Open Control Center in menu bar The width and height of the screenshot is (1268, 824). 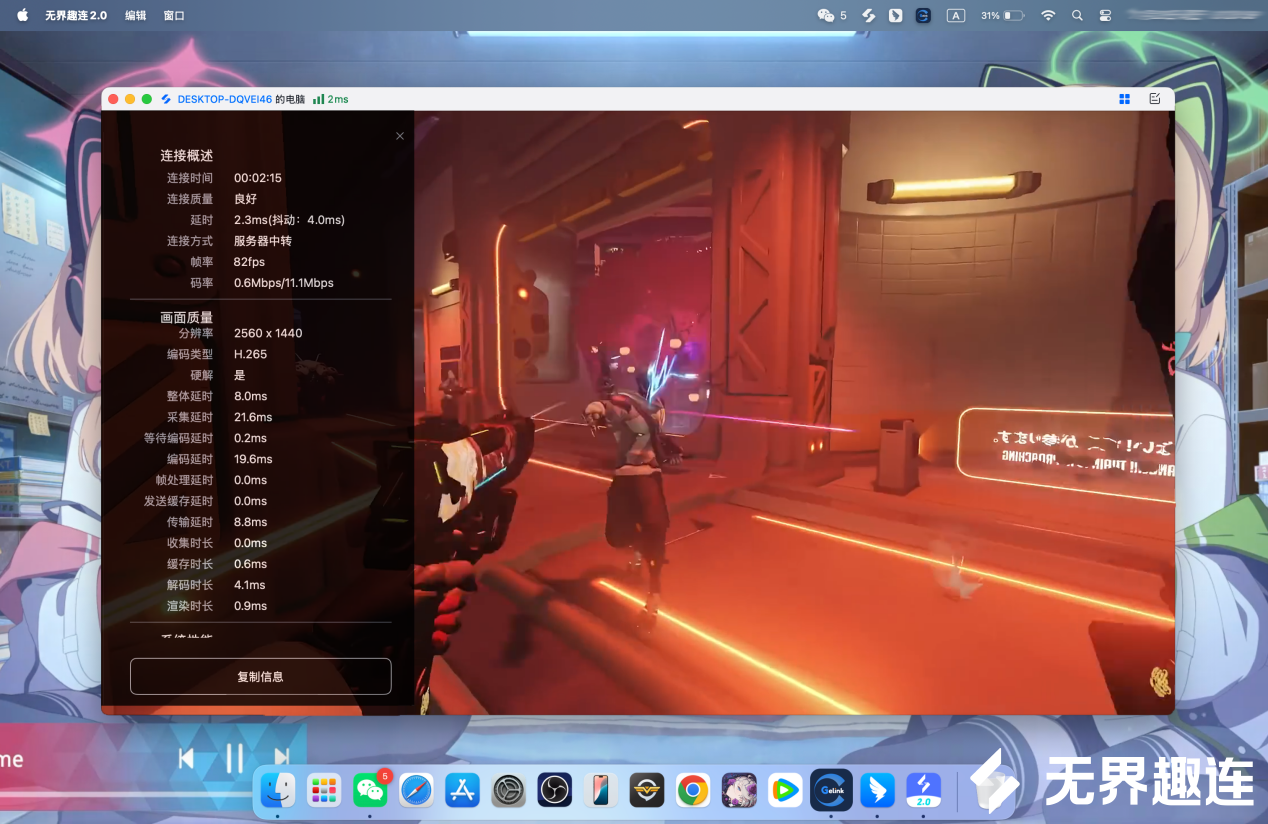pyautogui.click(x=1105, y=16)
